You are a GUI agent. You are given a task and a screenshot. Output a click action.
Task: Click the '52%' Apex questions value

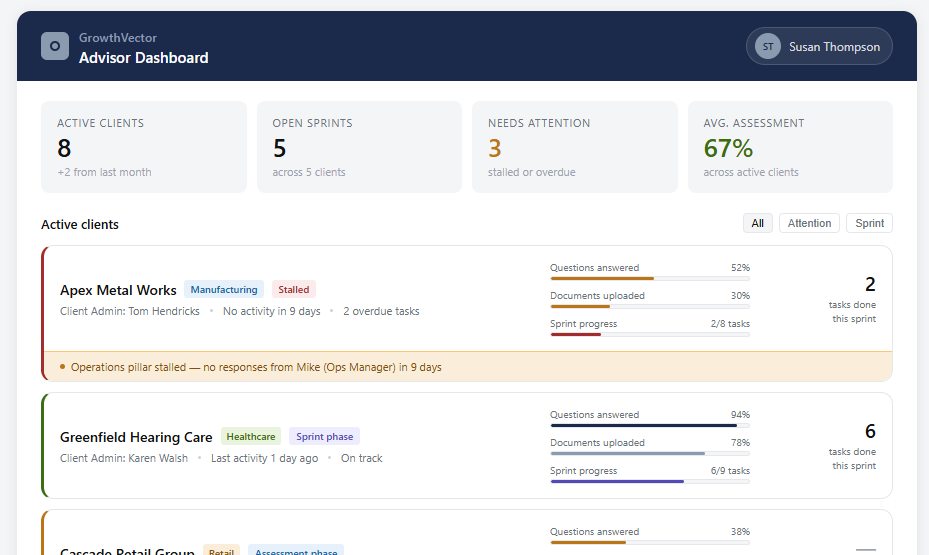(740, 268)
